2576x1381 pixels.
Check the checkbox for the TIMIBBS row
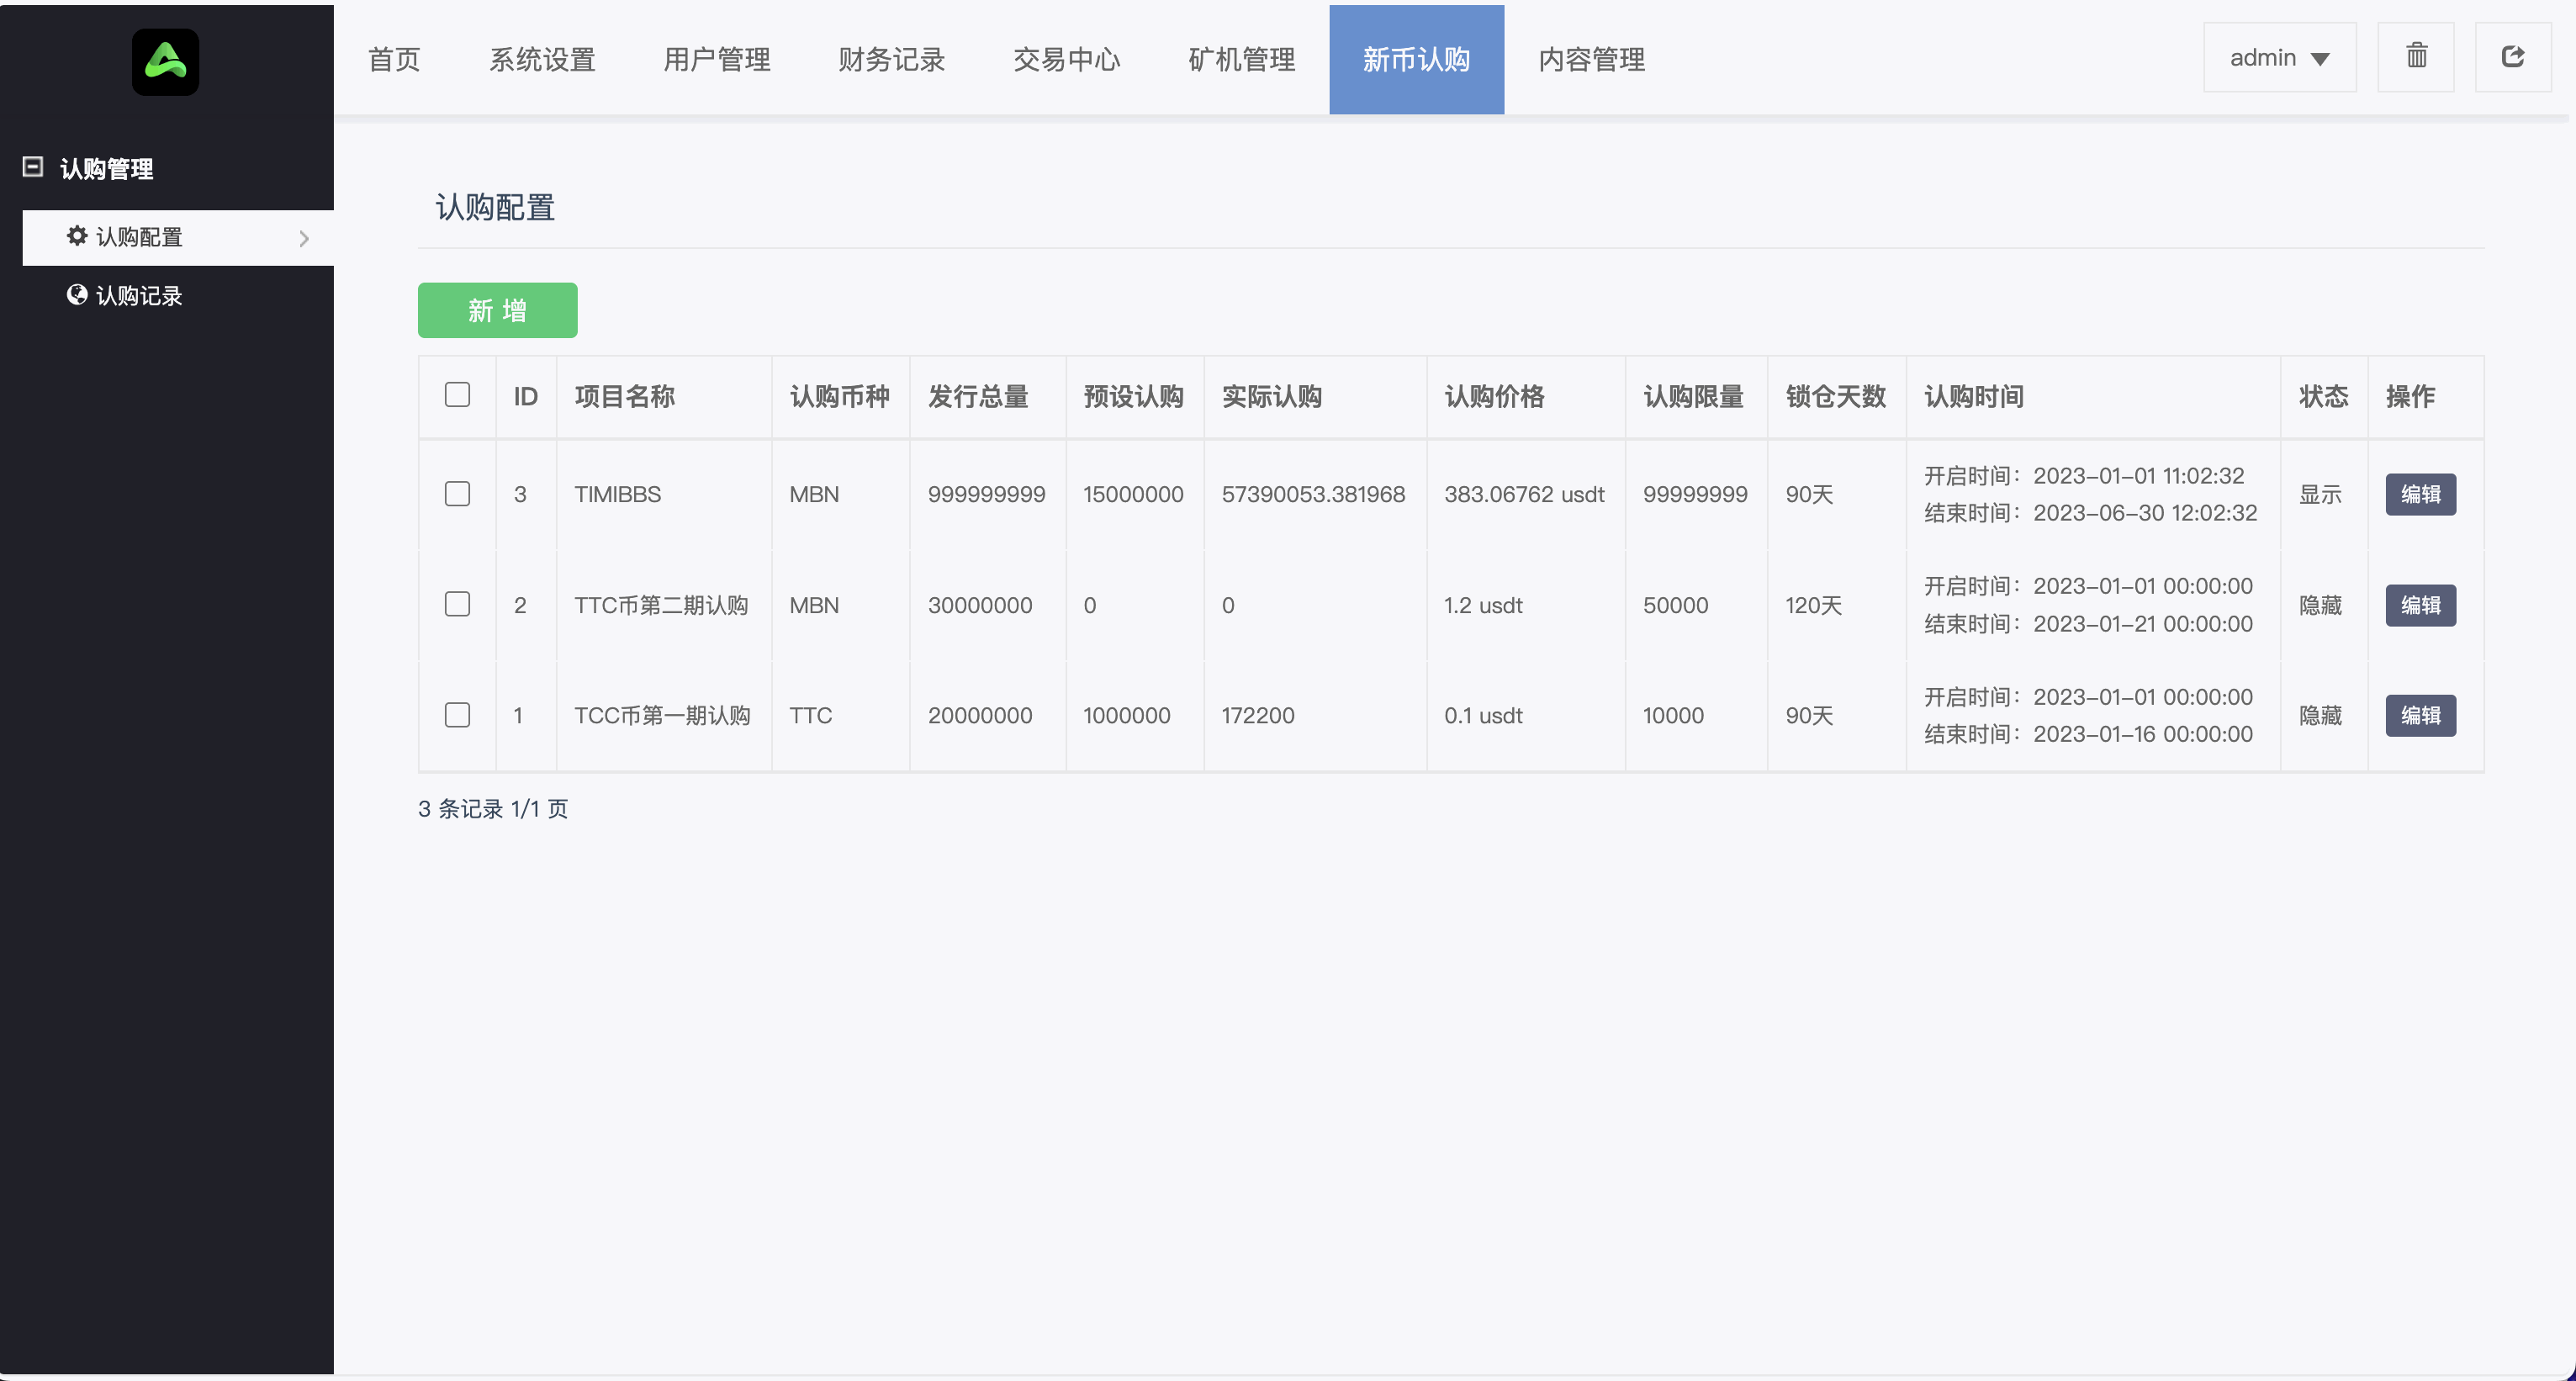coord(457,493)
